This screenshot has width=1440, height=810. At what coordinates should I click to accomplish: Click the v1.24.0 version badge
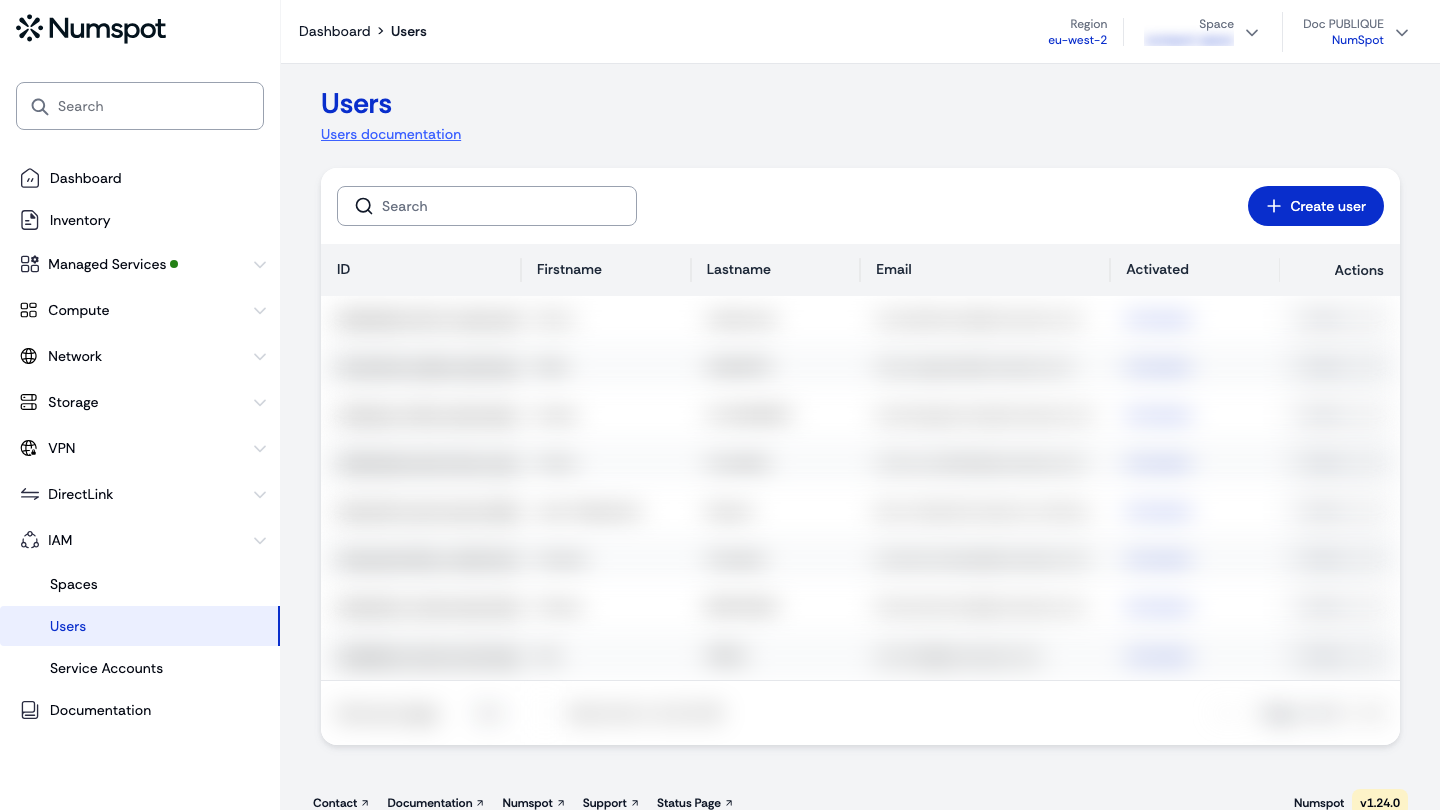1380,802
